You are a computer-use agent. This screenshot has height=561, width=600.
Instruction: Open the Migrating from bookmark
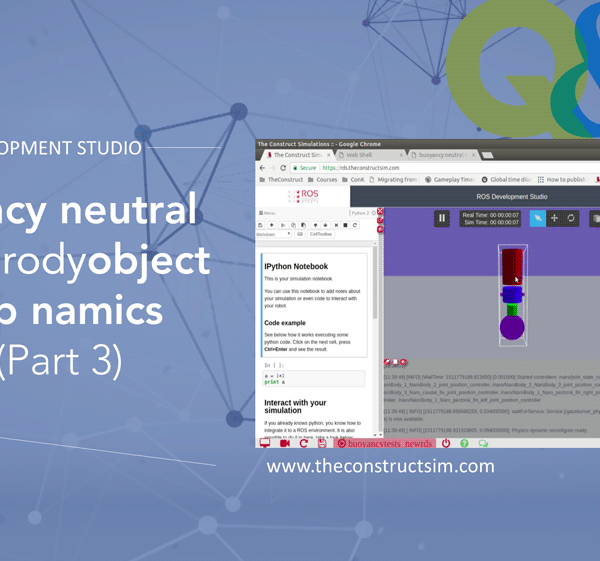tap(394, 179)
